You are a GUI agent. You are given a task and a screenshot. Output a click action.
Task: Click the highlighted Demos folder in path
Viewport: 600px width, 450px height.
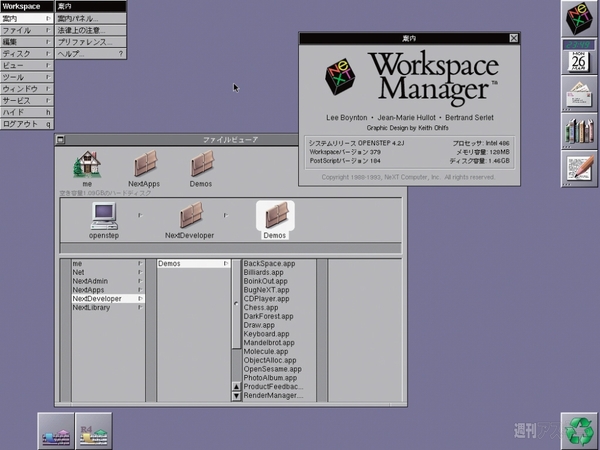[275, 220]
